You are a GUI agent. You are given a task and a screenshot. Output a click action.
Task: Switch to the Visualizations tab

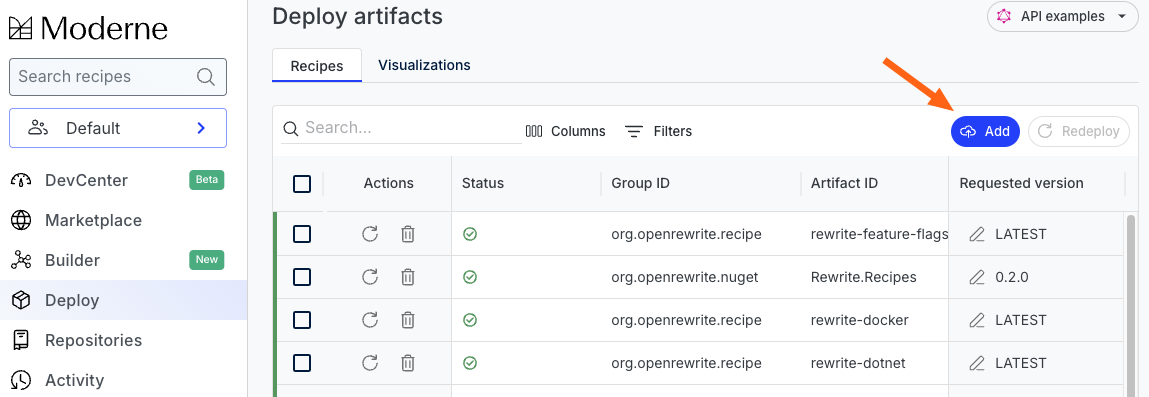tap(424, 65)
